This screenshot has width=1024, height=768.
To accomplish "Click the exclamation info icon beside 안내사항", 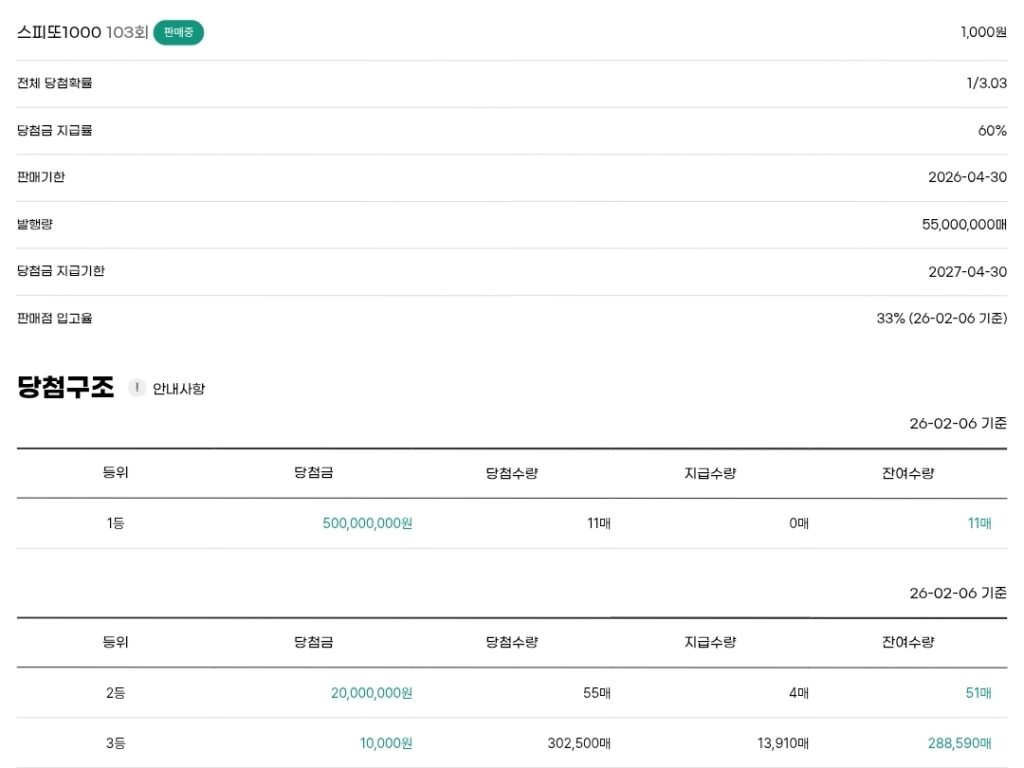I will coord(137,388).
